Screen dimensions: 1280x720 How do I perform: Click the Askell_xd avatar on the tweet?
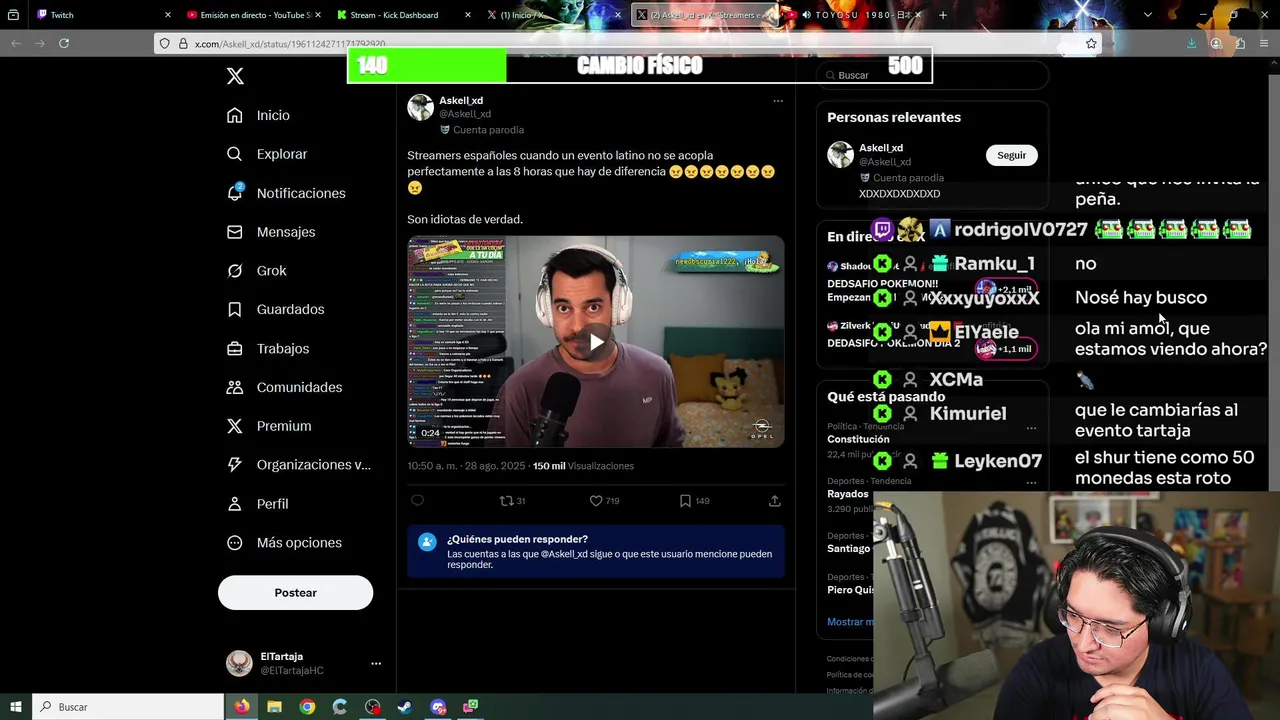(x=420, y=107)
